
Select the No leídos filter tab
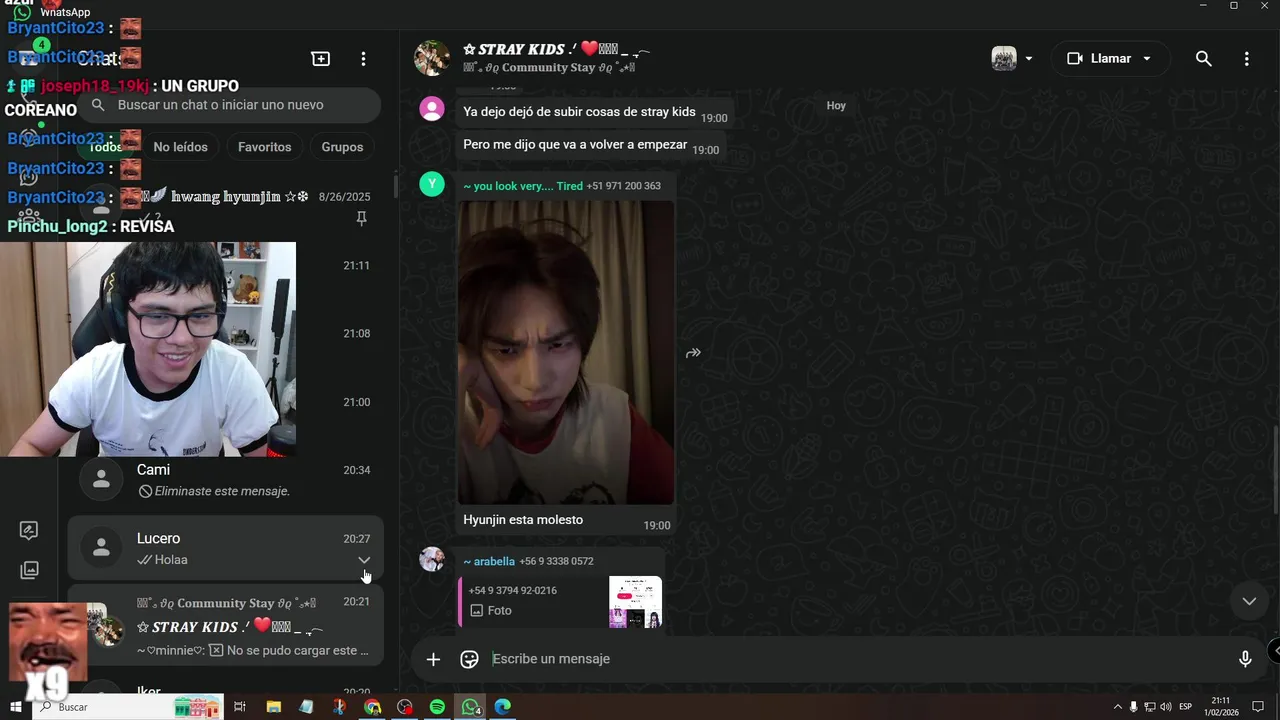tap(181, 147)
